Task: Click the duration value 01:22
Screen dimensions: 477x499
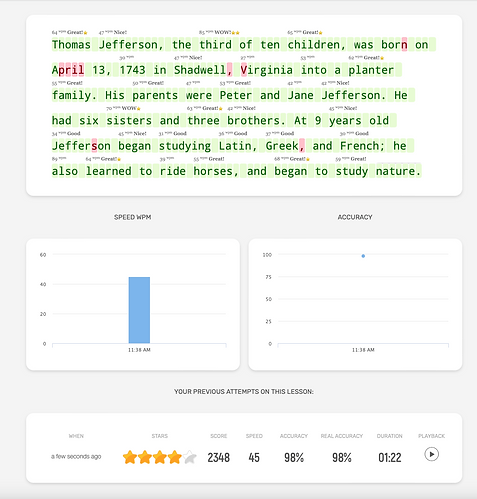Action: coord(390,457)
